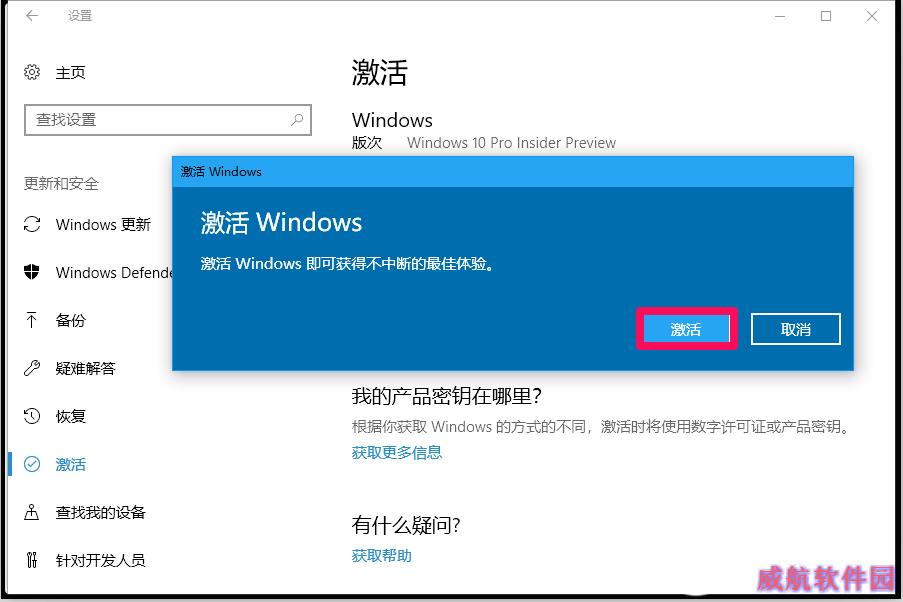The height and width of the screenshot is (602, 903).
Task: Select the Windows 更新 sync icon
Action: tap(32, 224)
